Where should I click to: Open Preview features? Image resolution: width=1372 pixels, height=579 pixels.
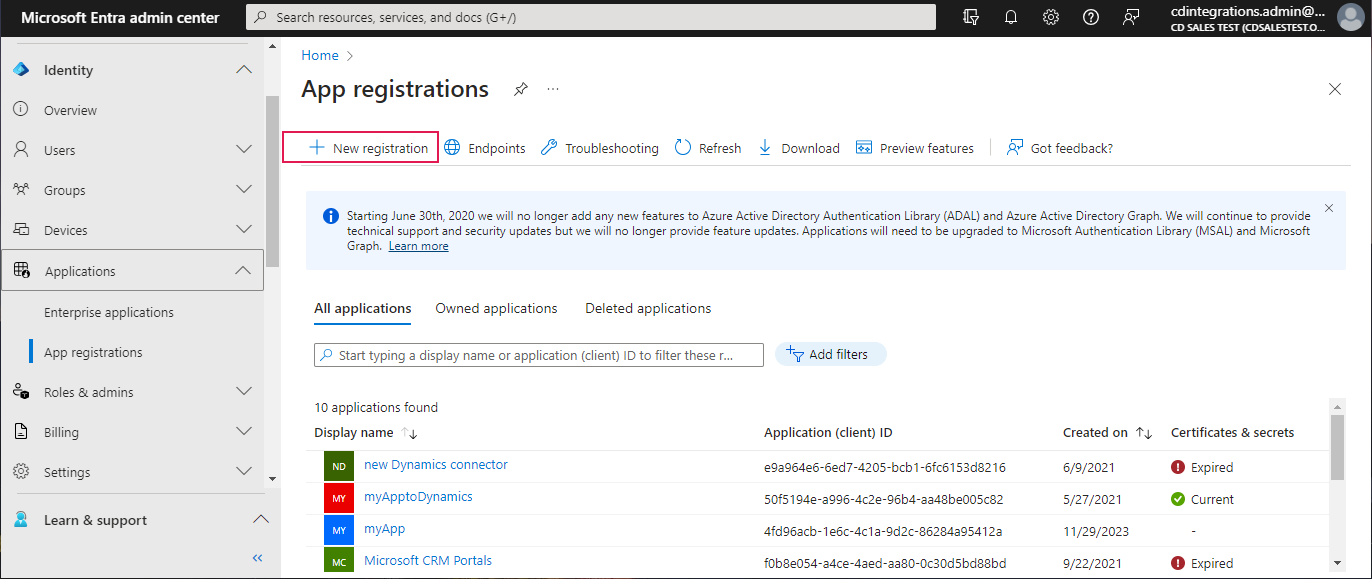click(x=914, y=147)
